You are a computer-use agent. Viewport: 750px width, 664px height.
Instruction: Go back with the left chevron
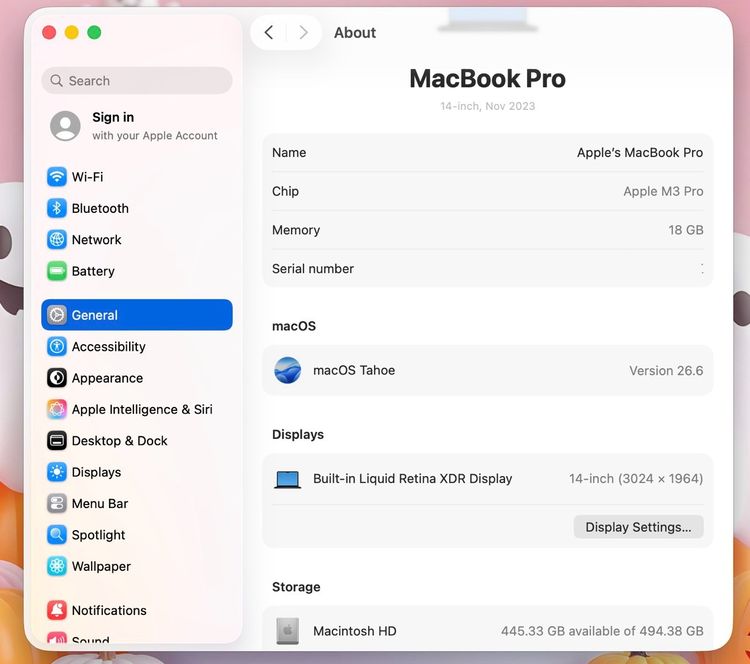point(269,33)
